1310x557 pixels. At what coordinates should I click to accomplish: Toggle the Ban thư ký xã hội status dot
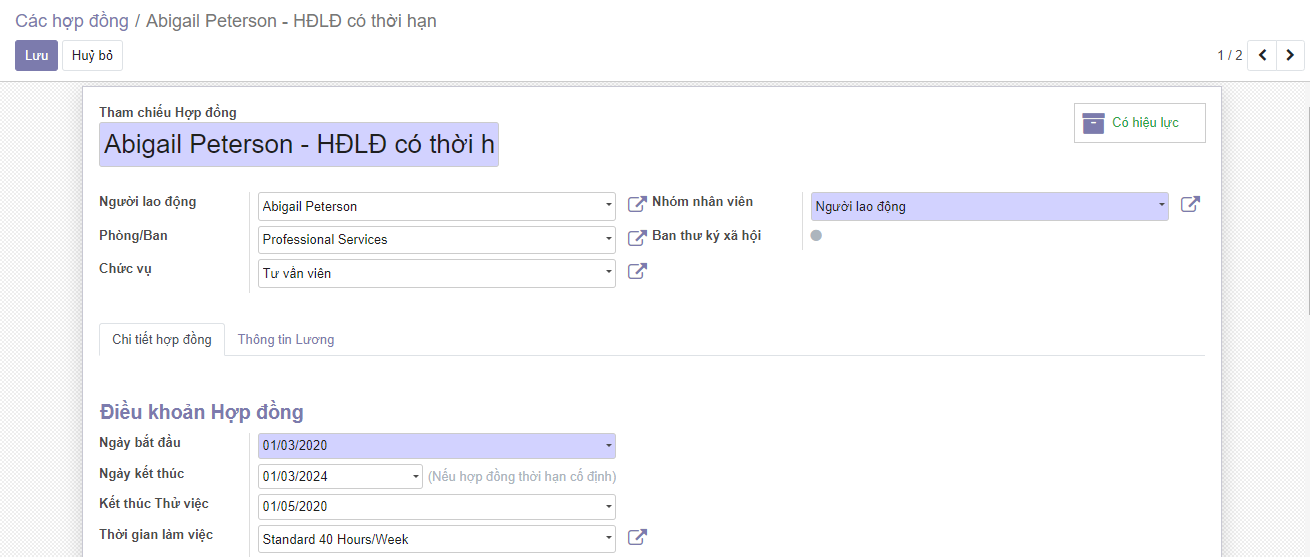(x=816, y=236)
